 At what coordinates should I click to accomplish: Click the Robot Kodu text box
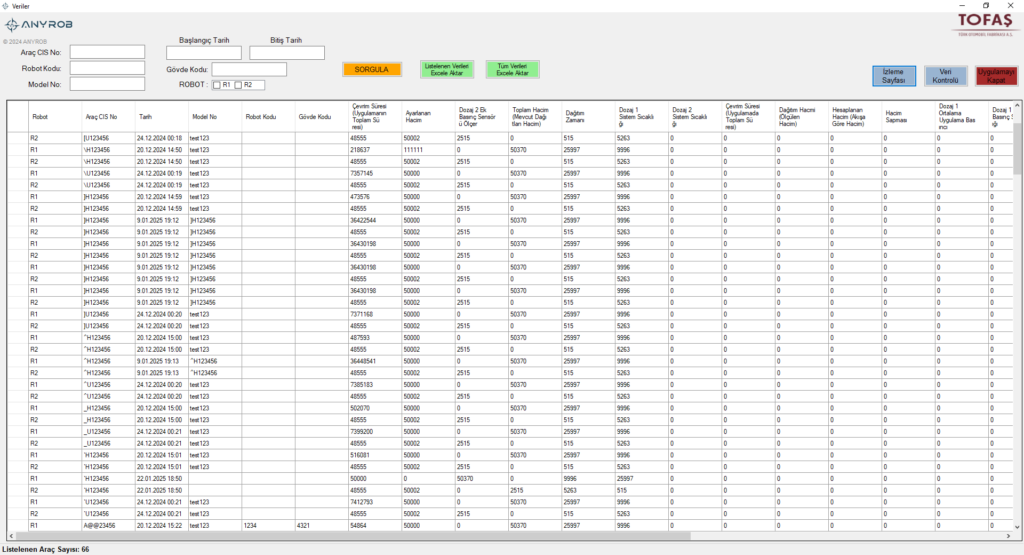(x=108, y=70)
